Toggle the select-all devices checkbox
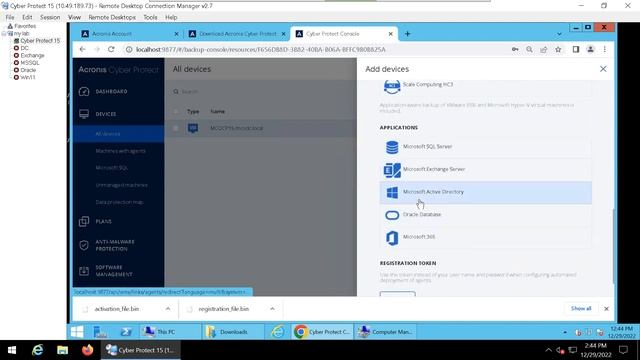640x360 pixels. tap(176, 111)
